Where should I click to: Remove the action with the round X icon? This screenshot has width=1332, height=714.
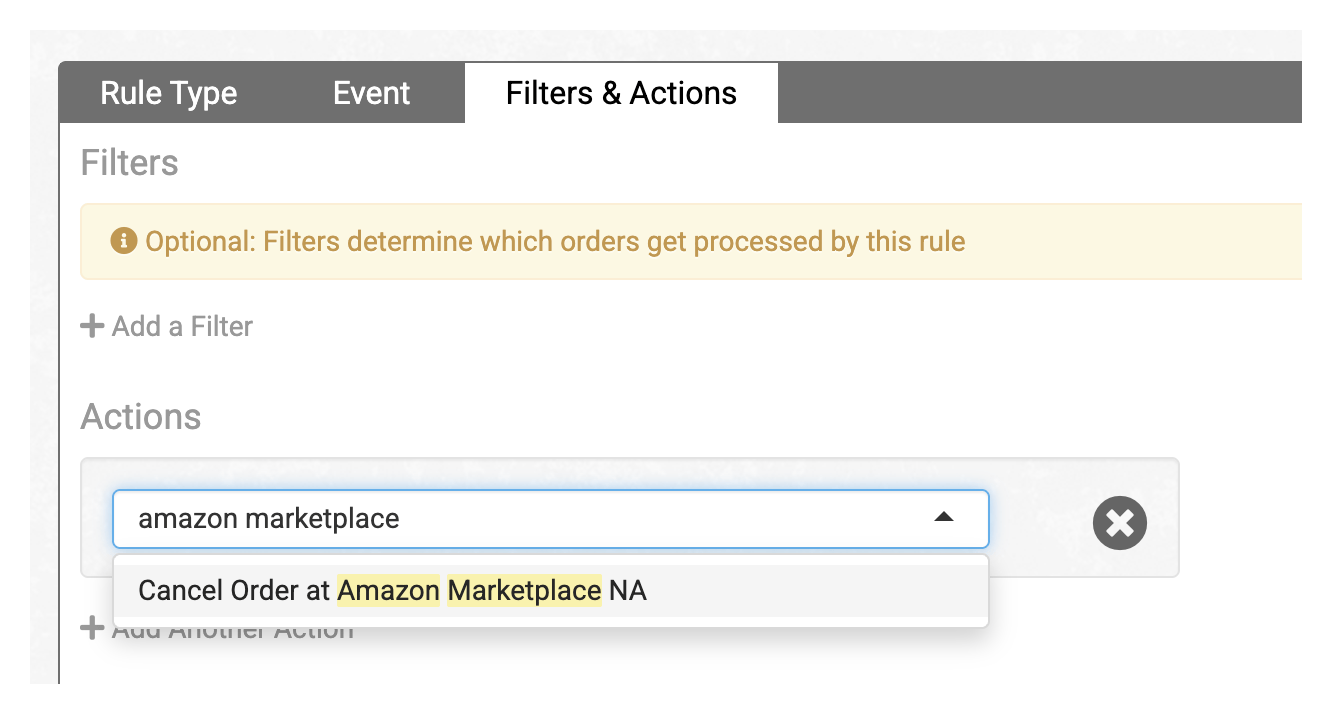click(1120, 522)
